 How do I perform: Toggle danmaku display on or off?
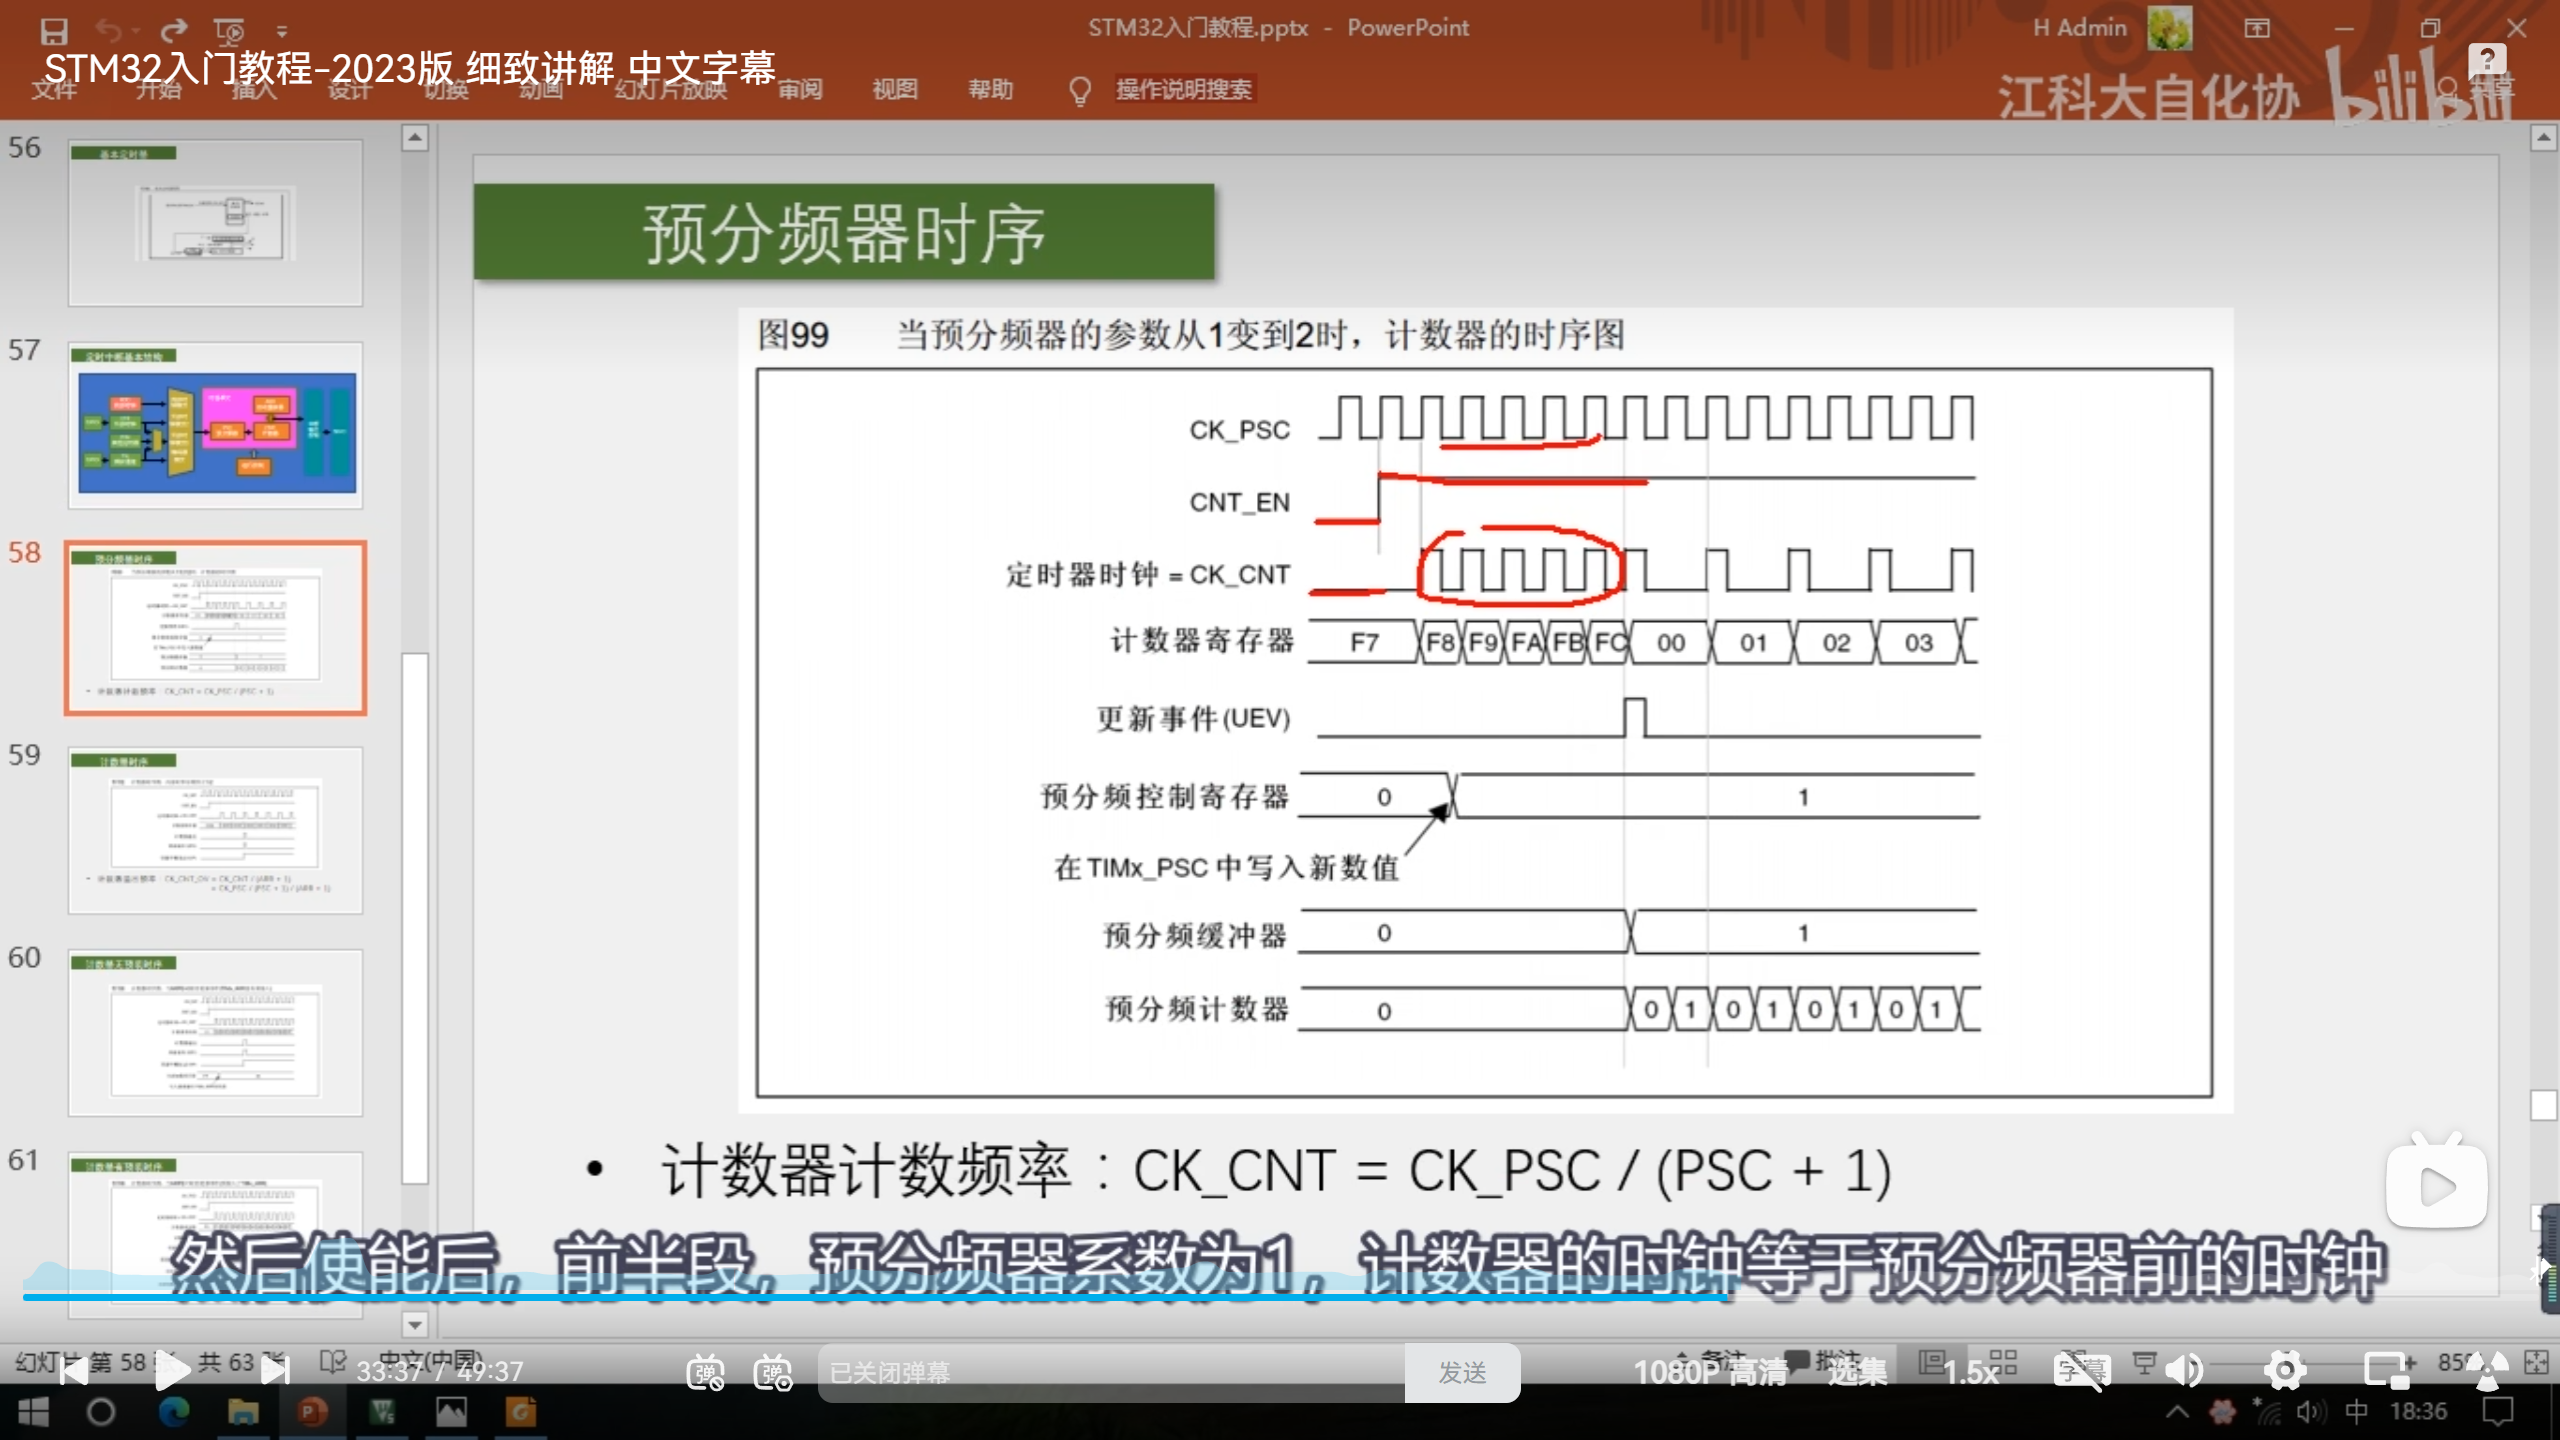705,1372
